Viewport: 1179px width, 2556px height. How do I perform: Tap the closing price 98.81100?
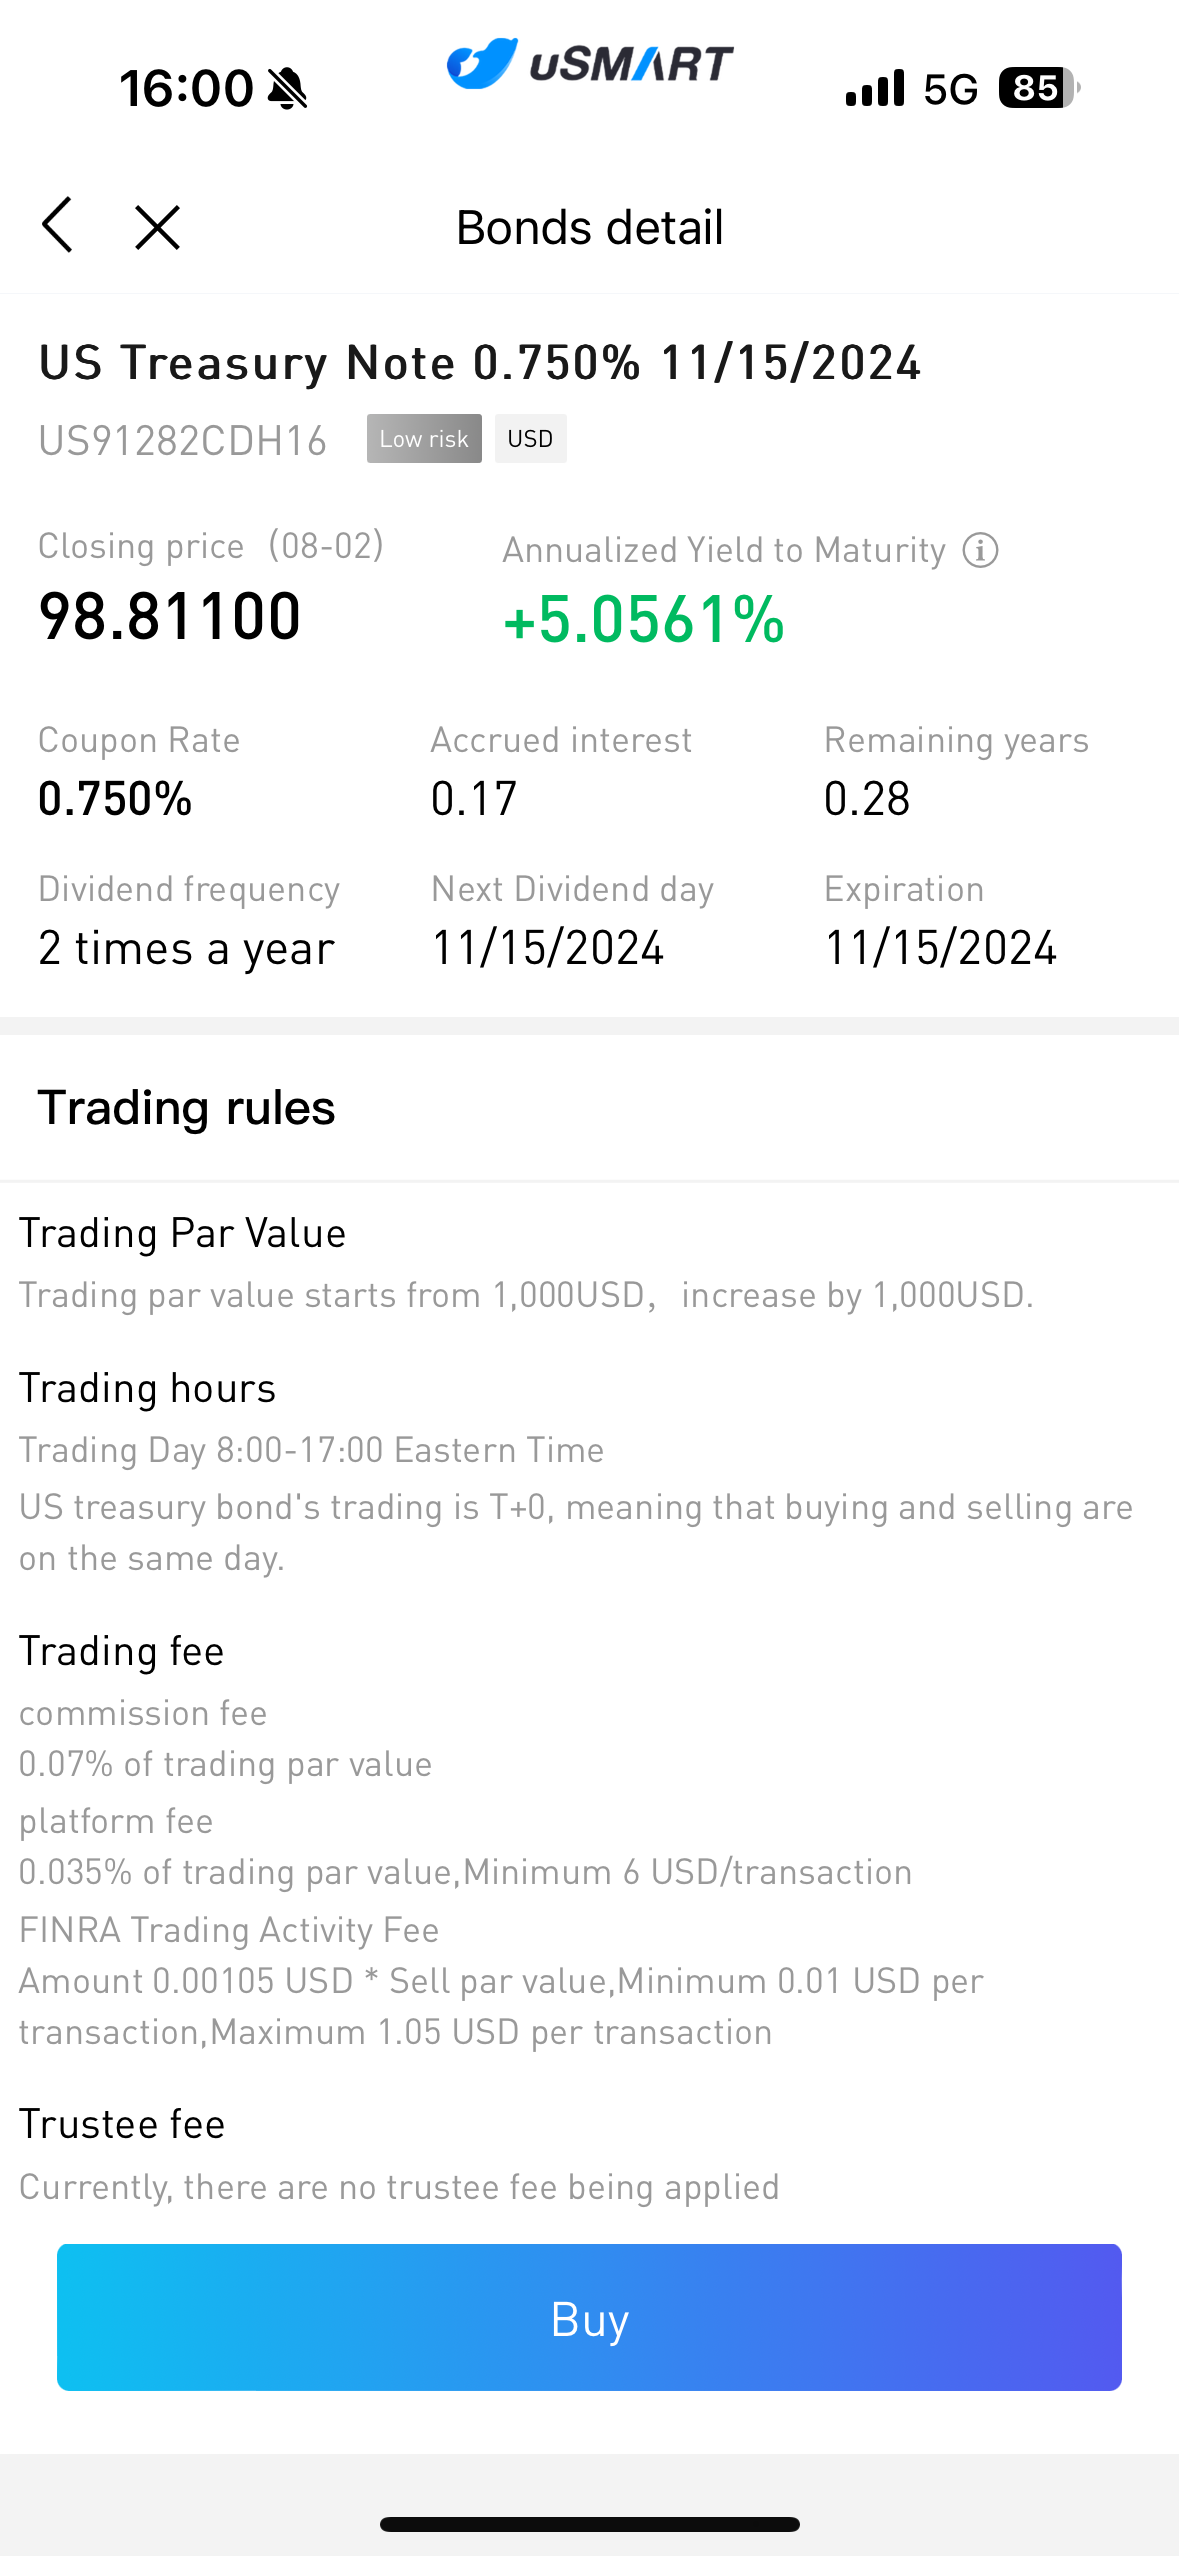[x=170, y=616]
